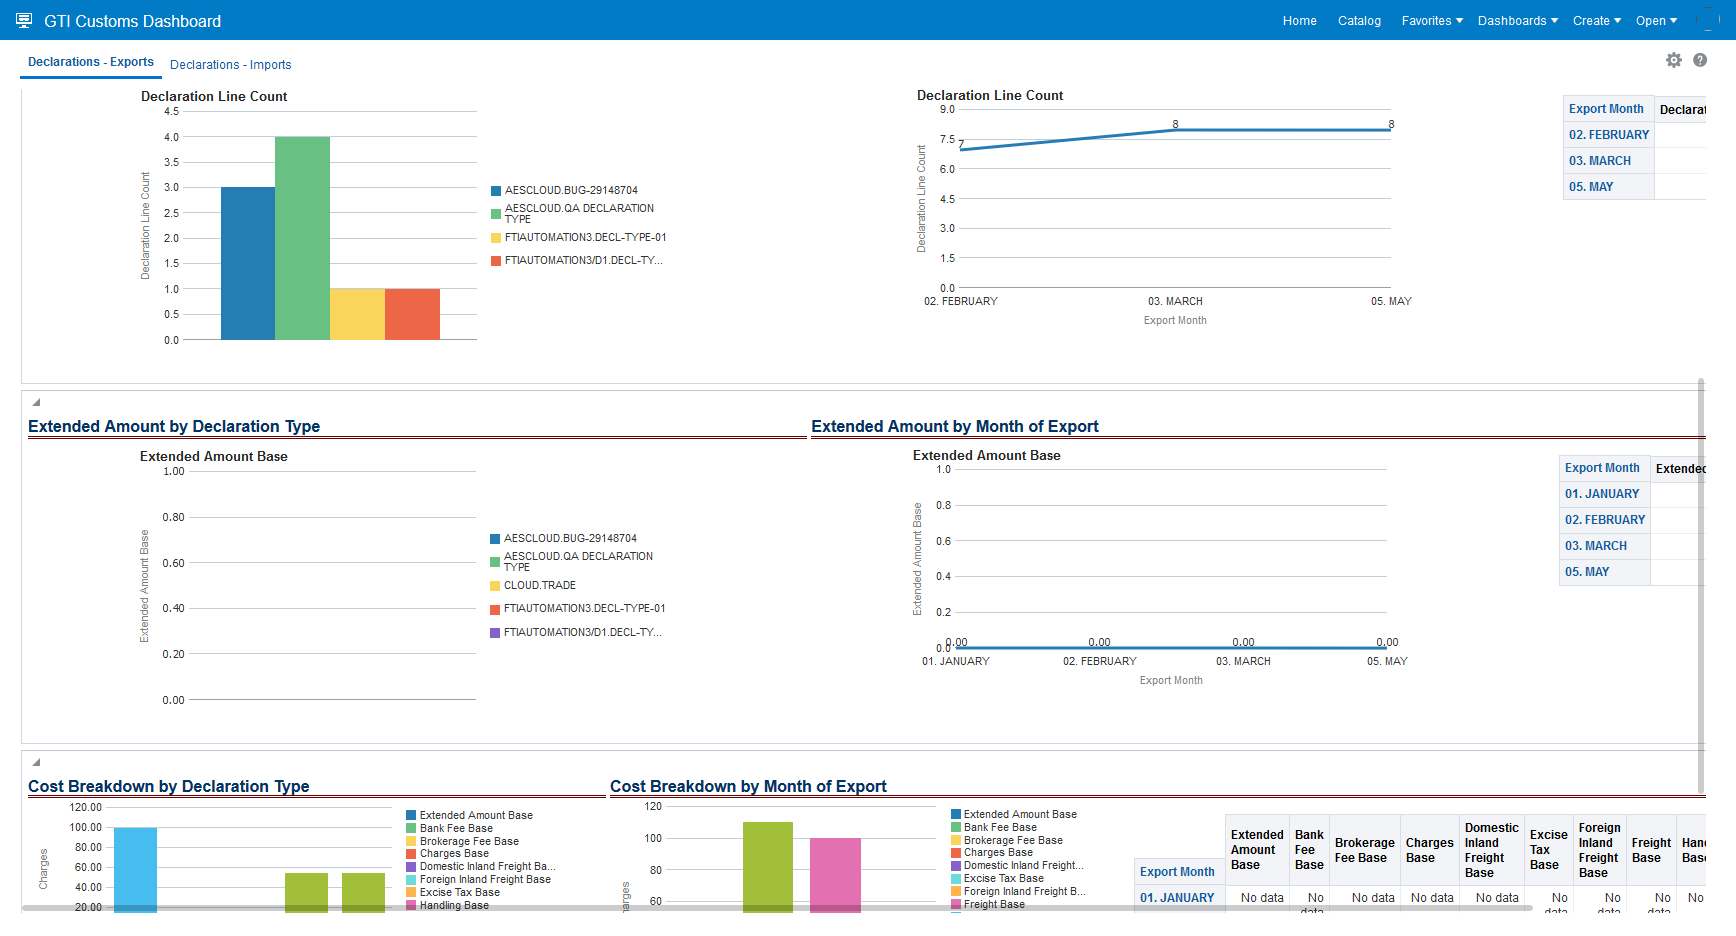Select the red-orange bar in Declaration Line Count chart
This screenshot has height=936, width=1736.
pos(412,314)
